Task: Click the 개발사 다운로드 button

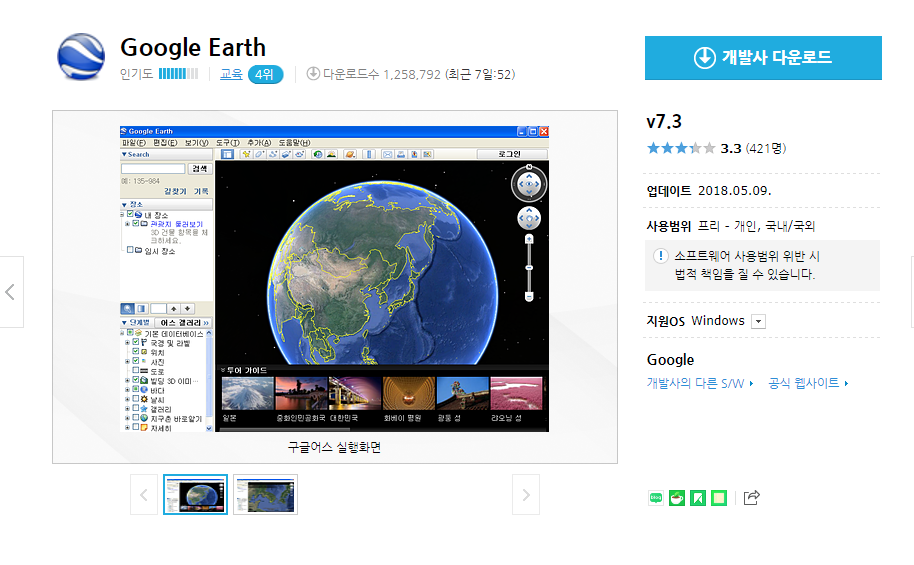Action: [763, 58]
